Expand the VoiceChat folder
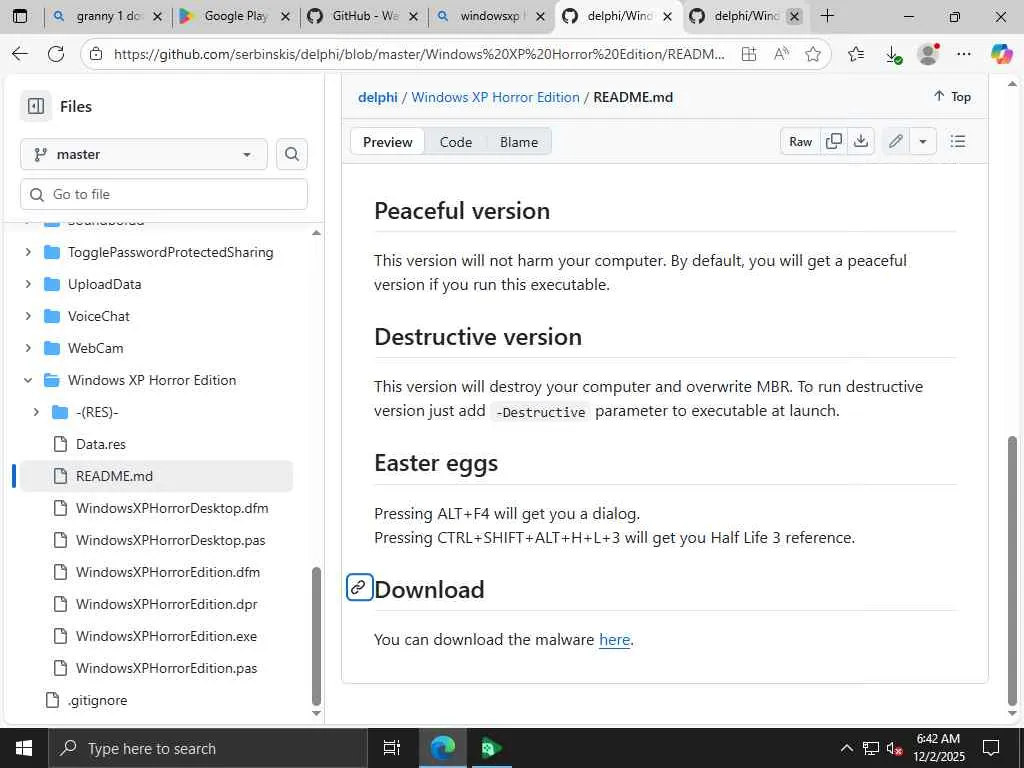Image resolution: width=1024 pixels, height=768 pixels. (x=28, y=316)
